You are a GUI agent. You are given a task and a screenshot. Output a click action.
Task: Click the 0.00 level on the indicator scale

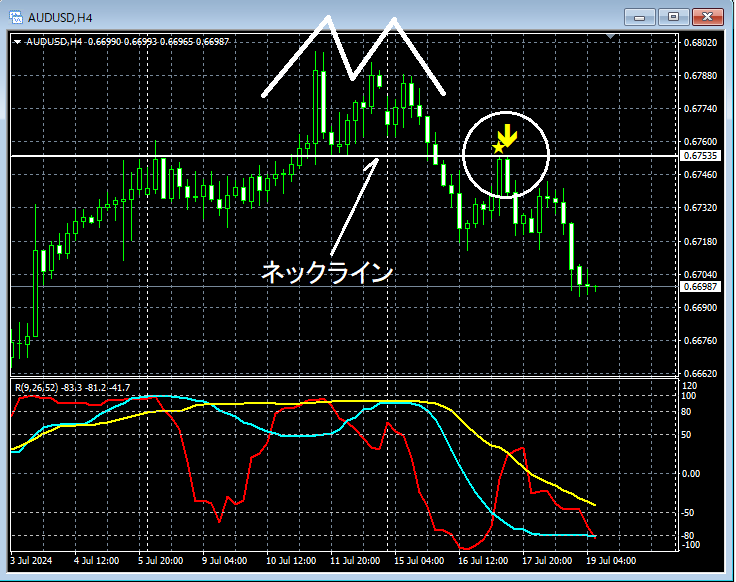coord(690,474)
